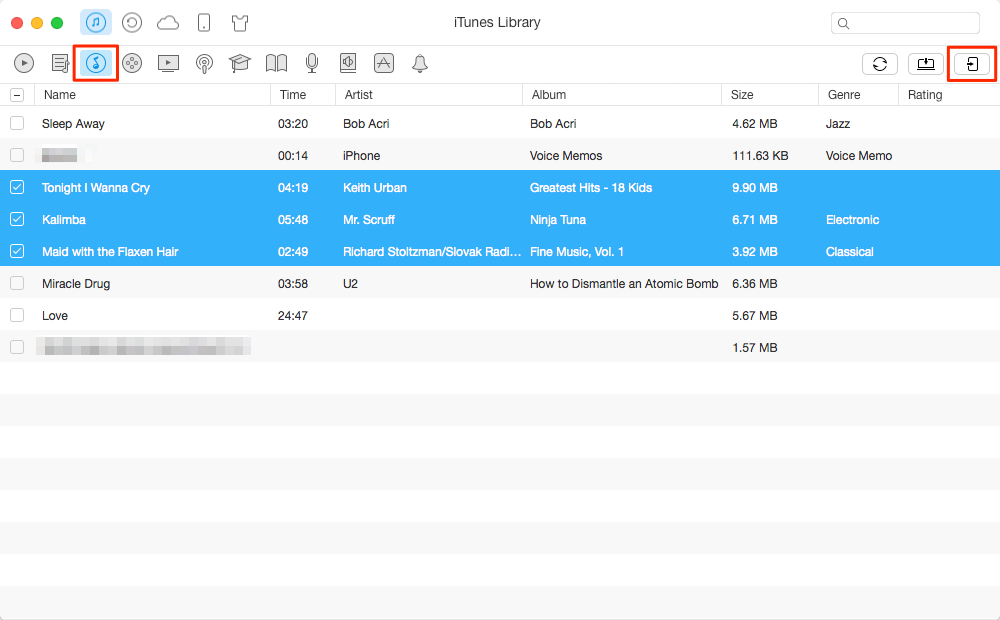Click Maid with the Flaxen Hair title
The width and height of the screenshot is (1000, 620).
[x=110, y=251]
